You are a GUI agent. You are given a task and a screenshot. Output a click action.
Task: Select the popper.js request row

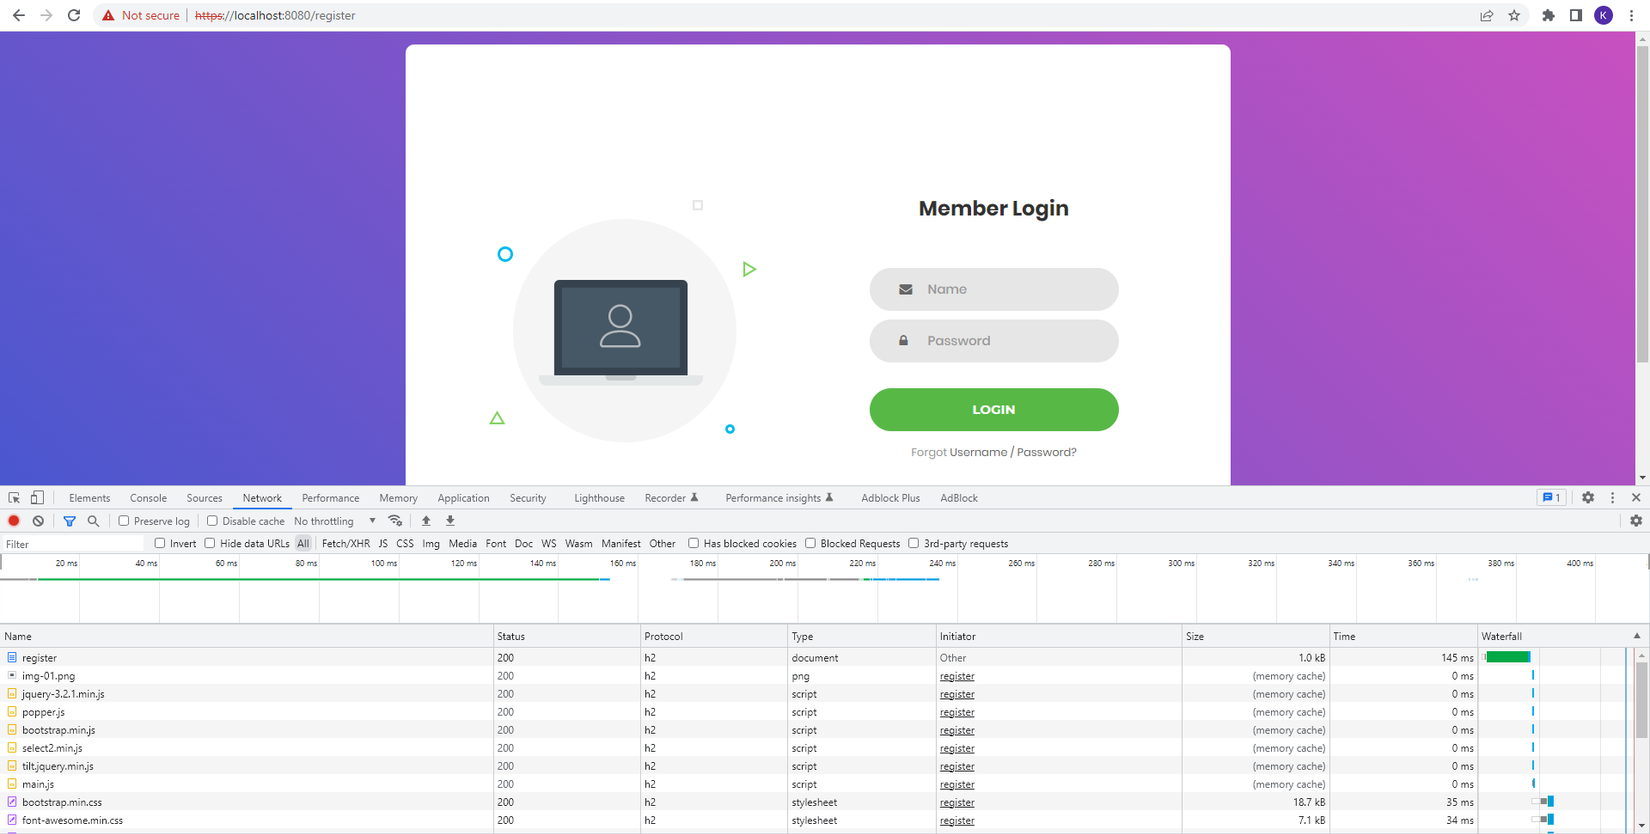(x=740, y=712)
